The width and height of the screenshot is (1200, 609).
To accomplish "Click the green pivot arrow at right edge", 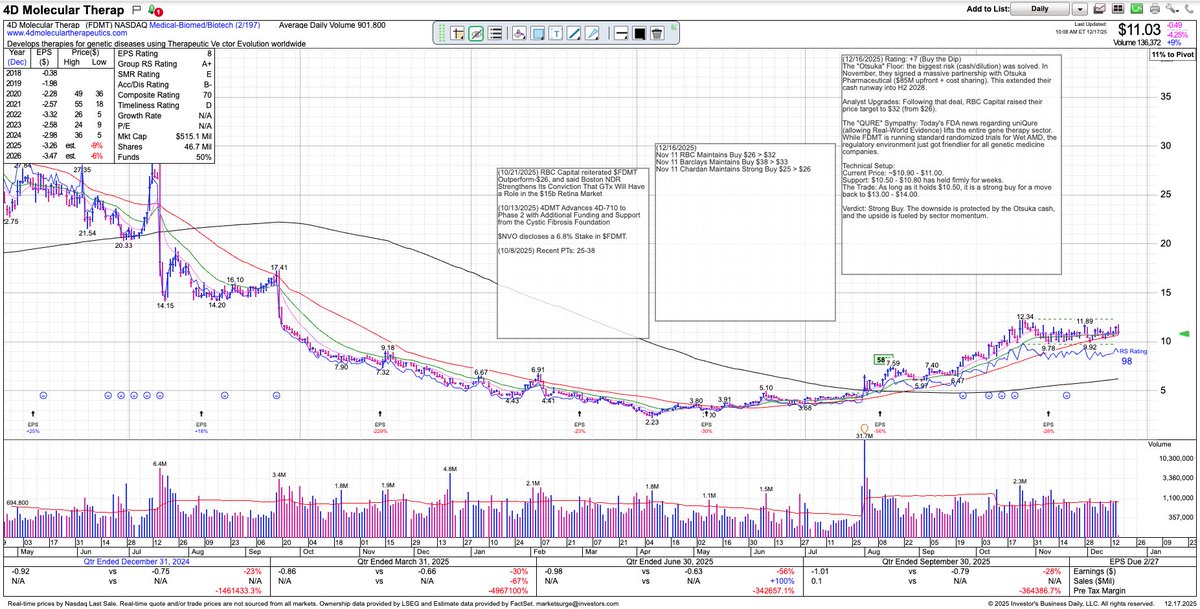I will [x=1186, y=332].
